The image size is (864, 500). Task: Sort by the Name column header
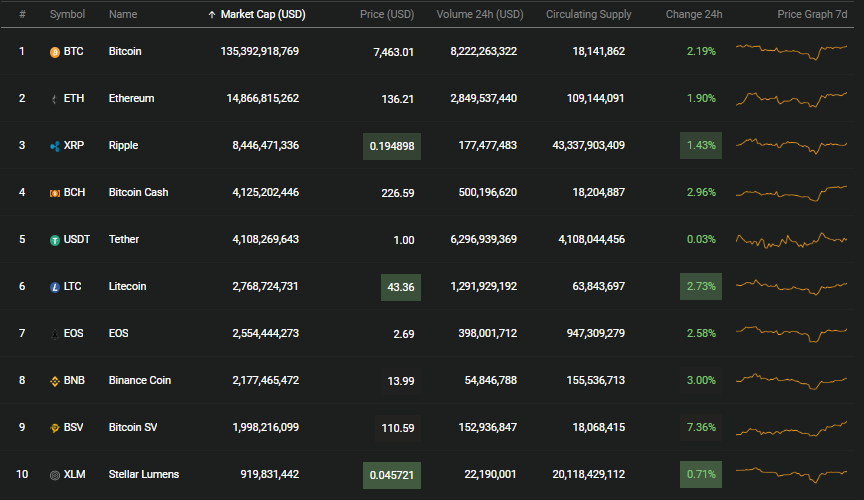pyautogui.click(x=123, y=14)
